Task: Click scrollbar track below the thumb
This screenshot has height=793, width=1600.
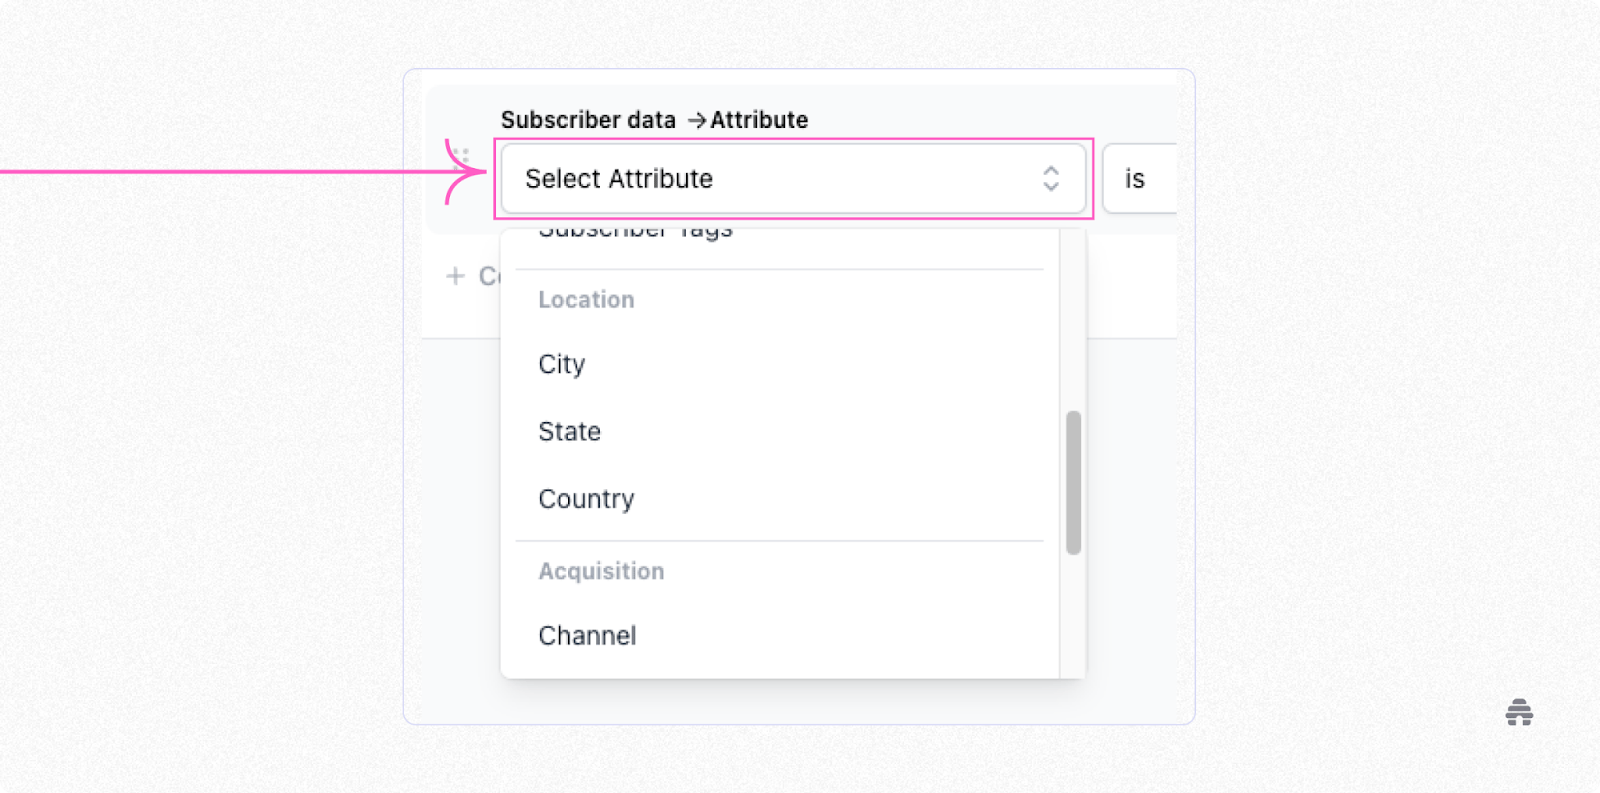Action: click(1073, 615)
